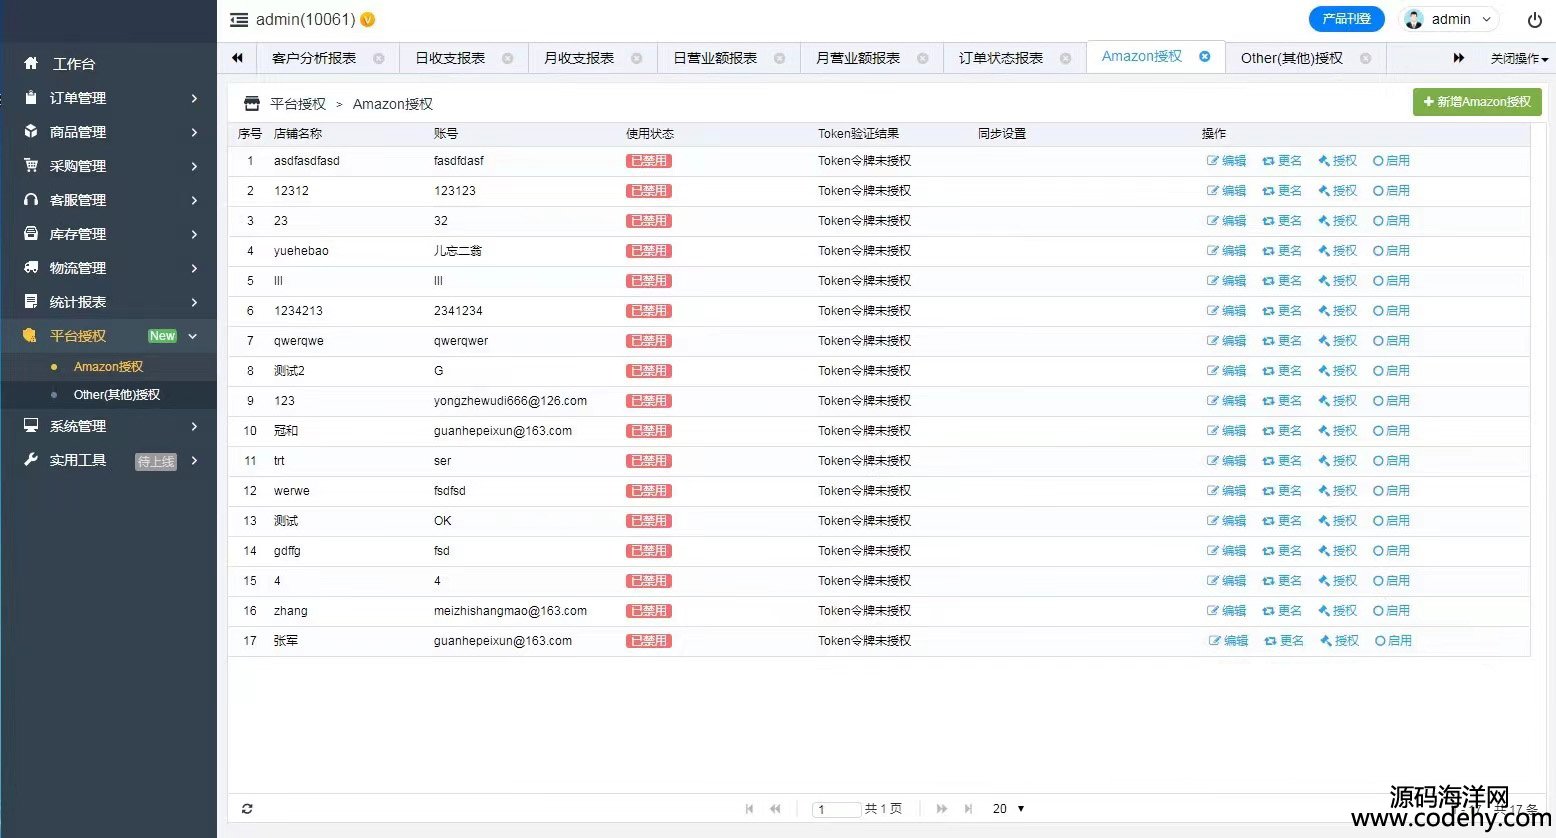Click 更名 for store trt
Screen dimensions: 1556x838
1282,461
